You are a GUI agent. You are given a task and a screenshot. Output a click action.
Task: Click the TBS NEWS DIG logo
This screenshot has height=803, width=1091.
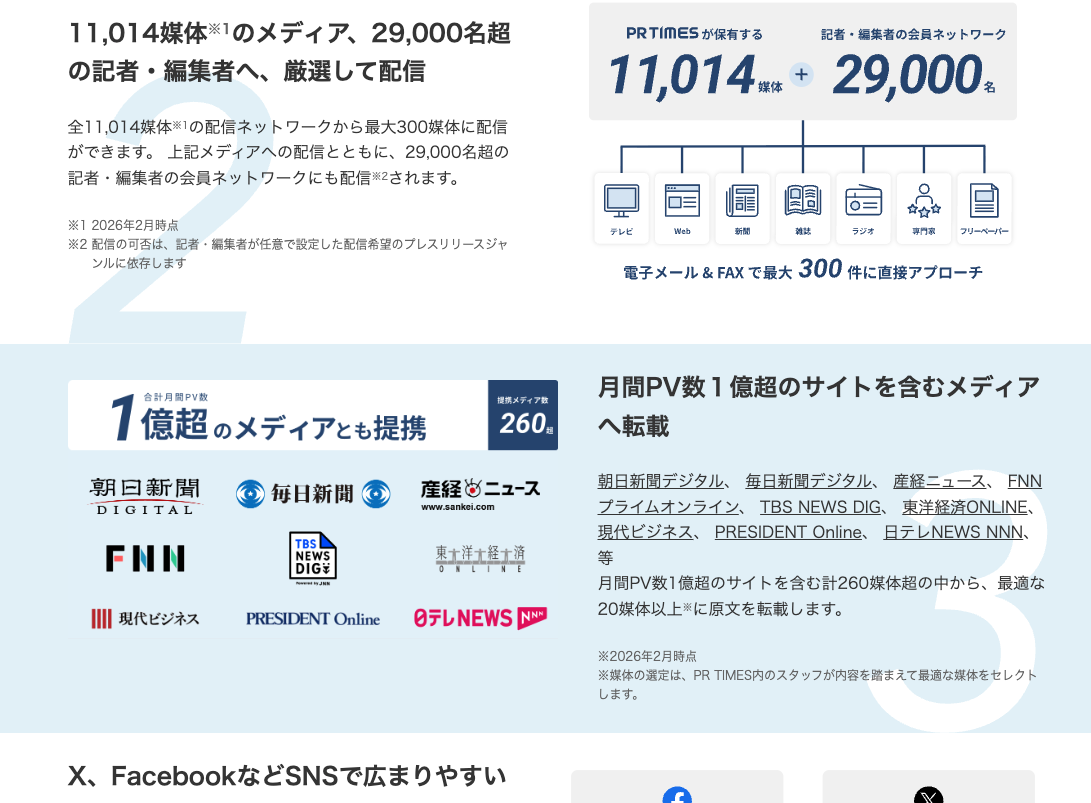coord(312,558)
